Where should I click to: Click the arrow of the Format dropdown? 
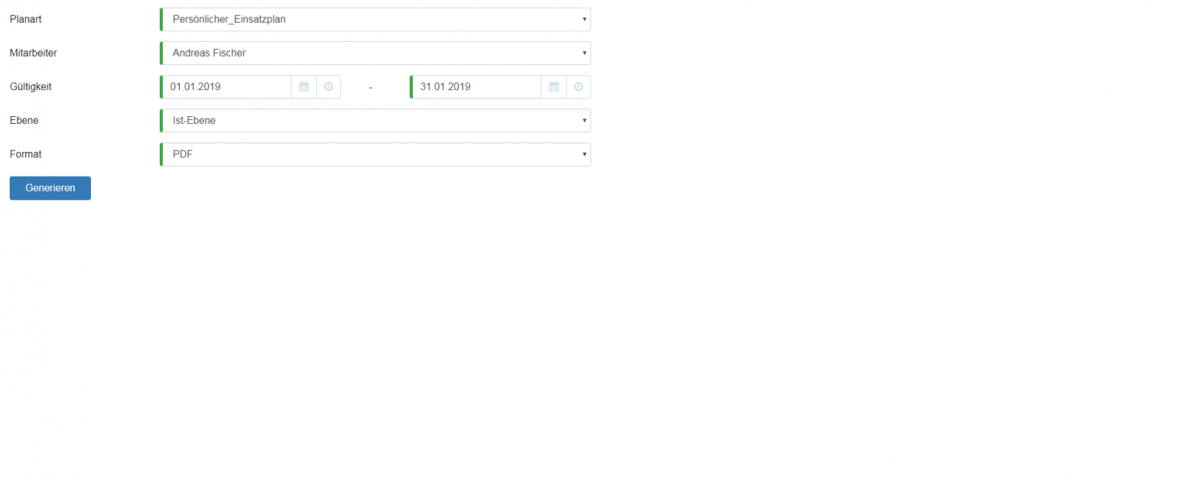tap(584, 155)
